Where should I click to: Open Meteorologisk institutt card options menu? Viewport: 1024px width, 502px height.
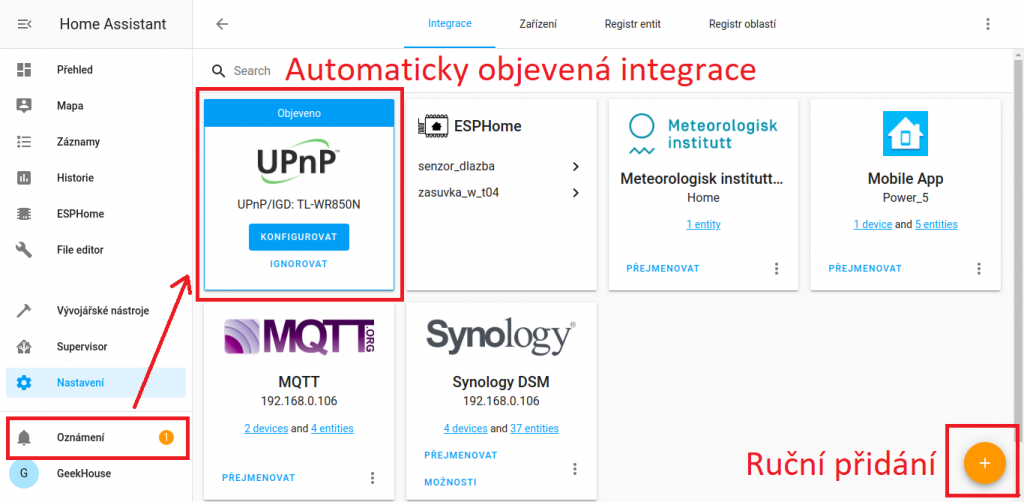pos(776,268)
